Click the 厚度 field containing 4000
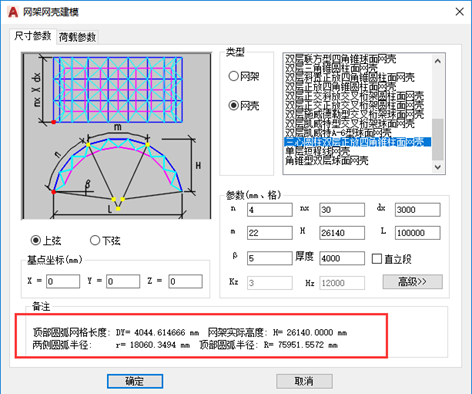 [342, 258]
